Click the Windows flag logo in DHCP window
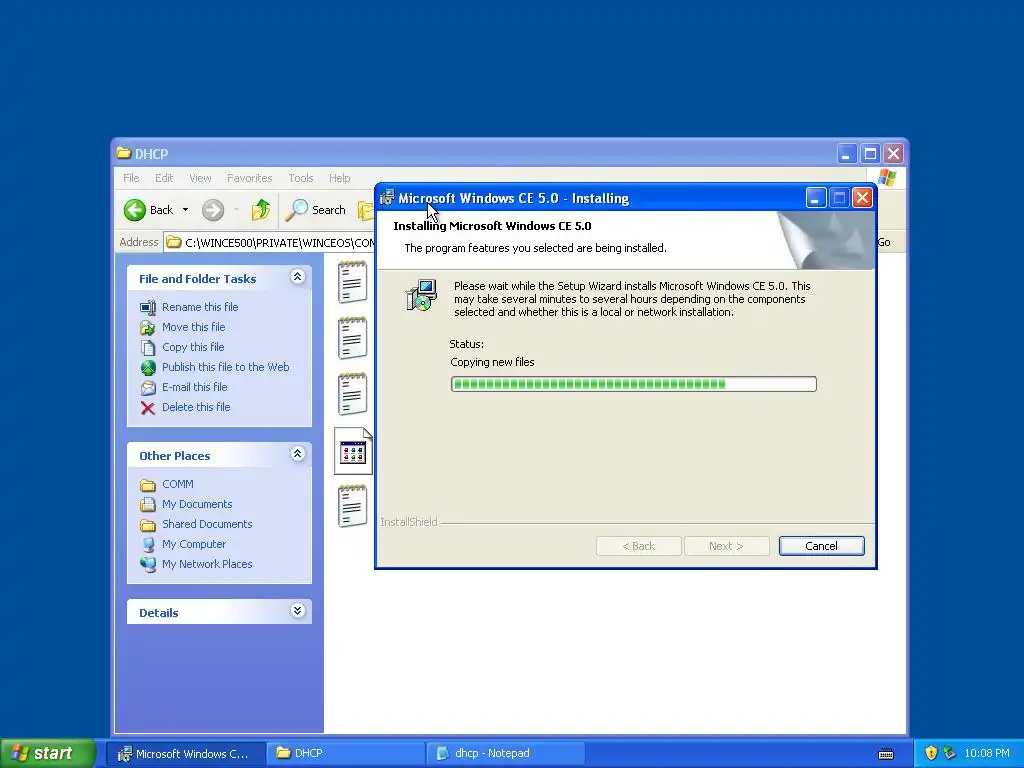The image size is (1024, 768). [x=887, y=178]
